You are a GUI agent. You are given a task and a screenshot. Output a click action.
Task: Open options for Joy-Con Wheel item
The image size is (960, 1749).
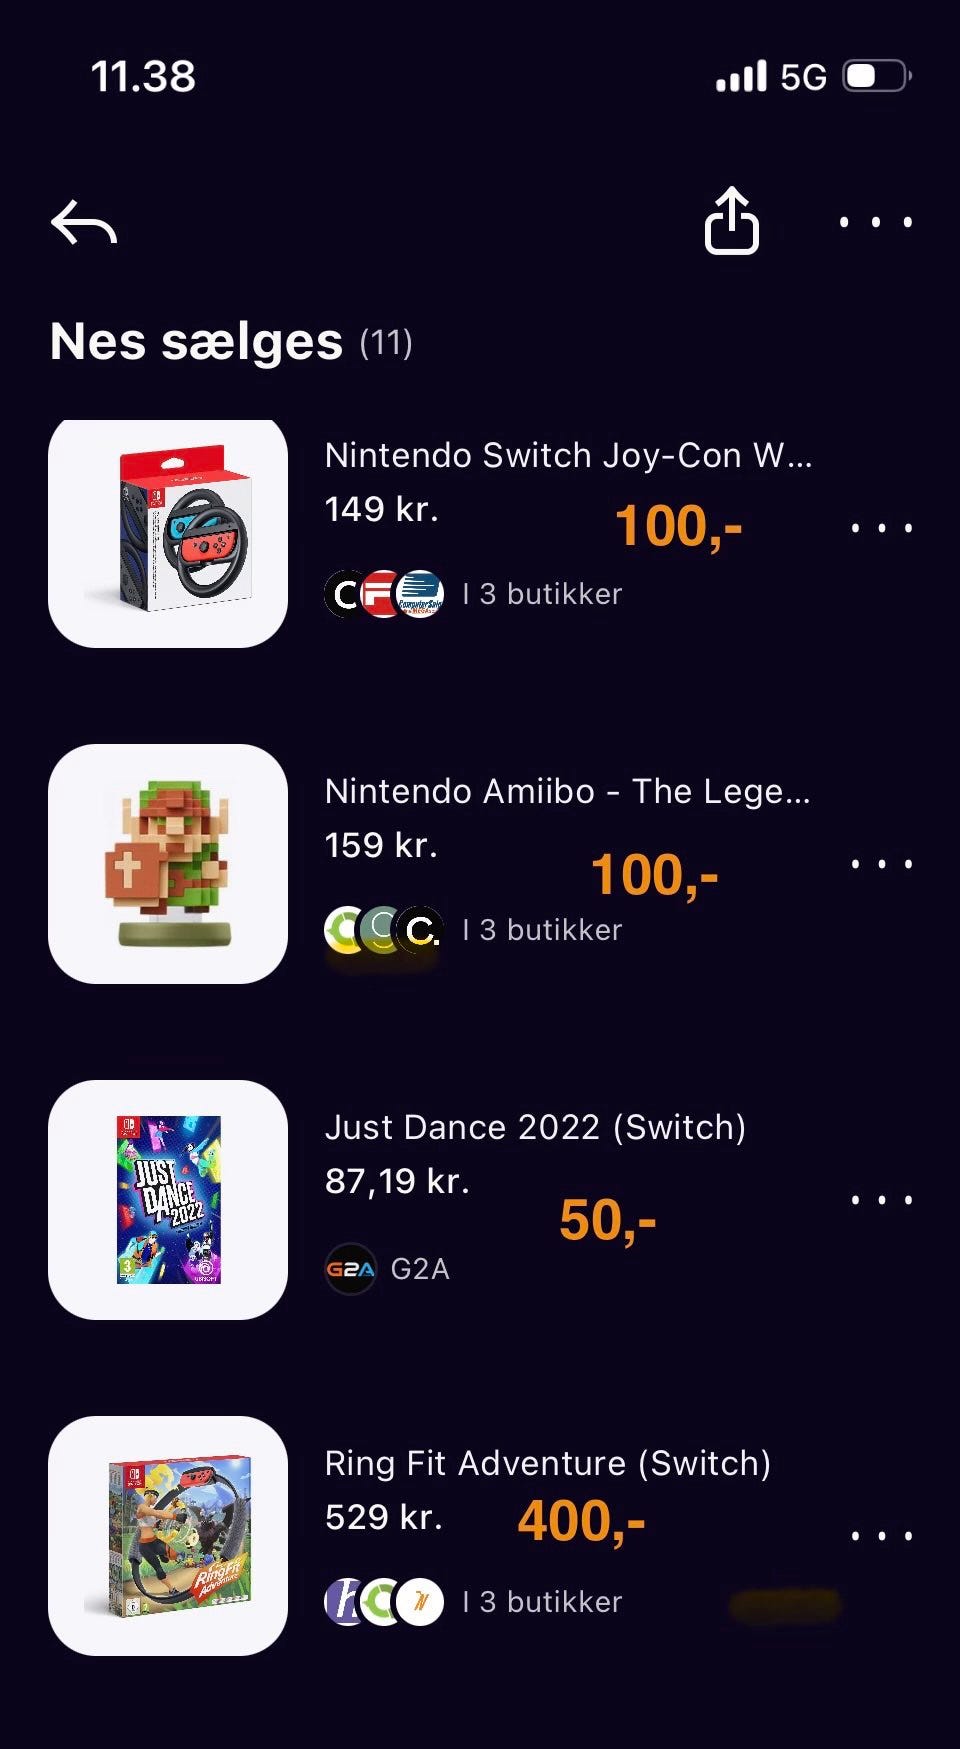coord(881,527)
